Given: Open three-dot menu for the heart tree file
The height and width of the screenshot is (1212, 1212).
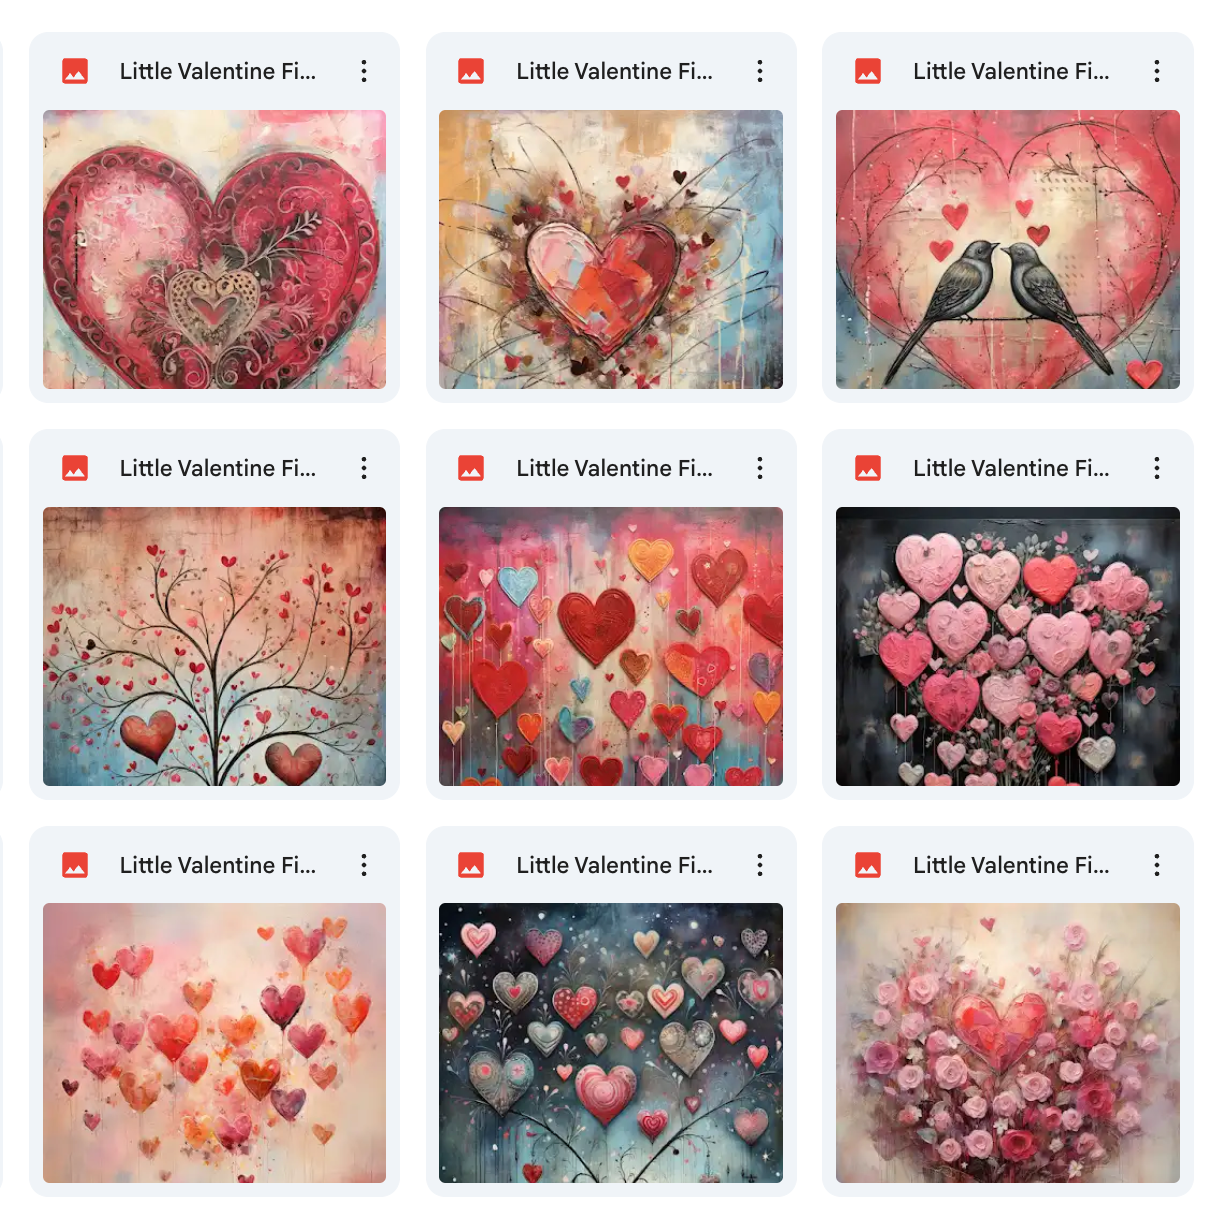Looking at the screenshot, I should click(364, 468).
